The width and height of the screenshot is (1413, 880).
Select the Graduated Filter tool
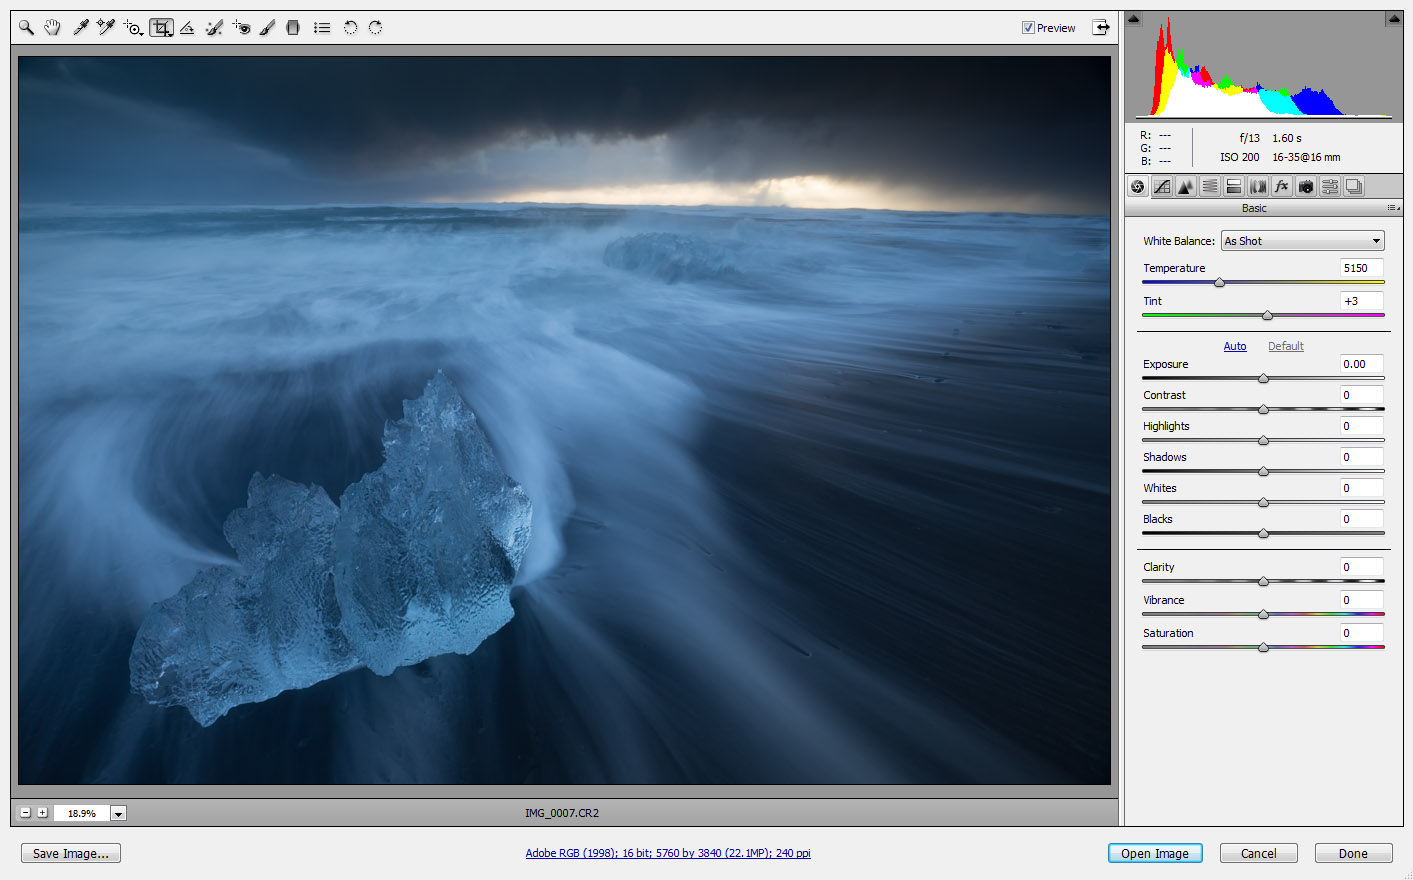(293, 28)
